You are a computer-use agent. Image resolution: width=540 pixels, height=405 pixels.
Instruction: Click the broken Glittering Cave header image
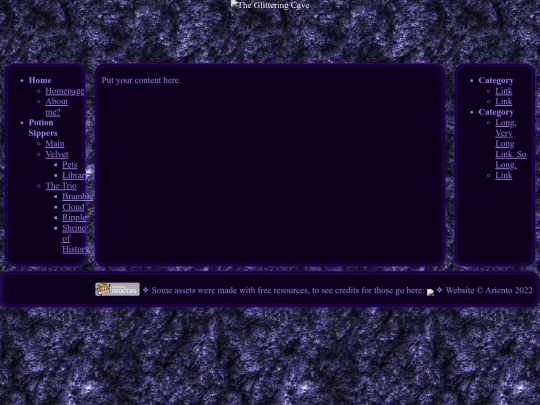[270, 5]
